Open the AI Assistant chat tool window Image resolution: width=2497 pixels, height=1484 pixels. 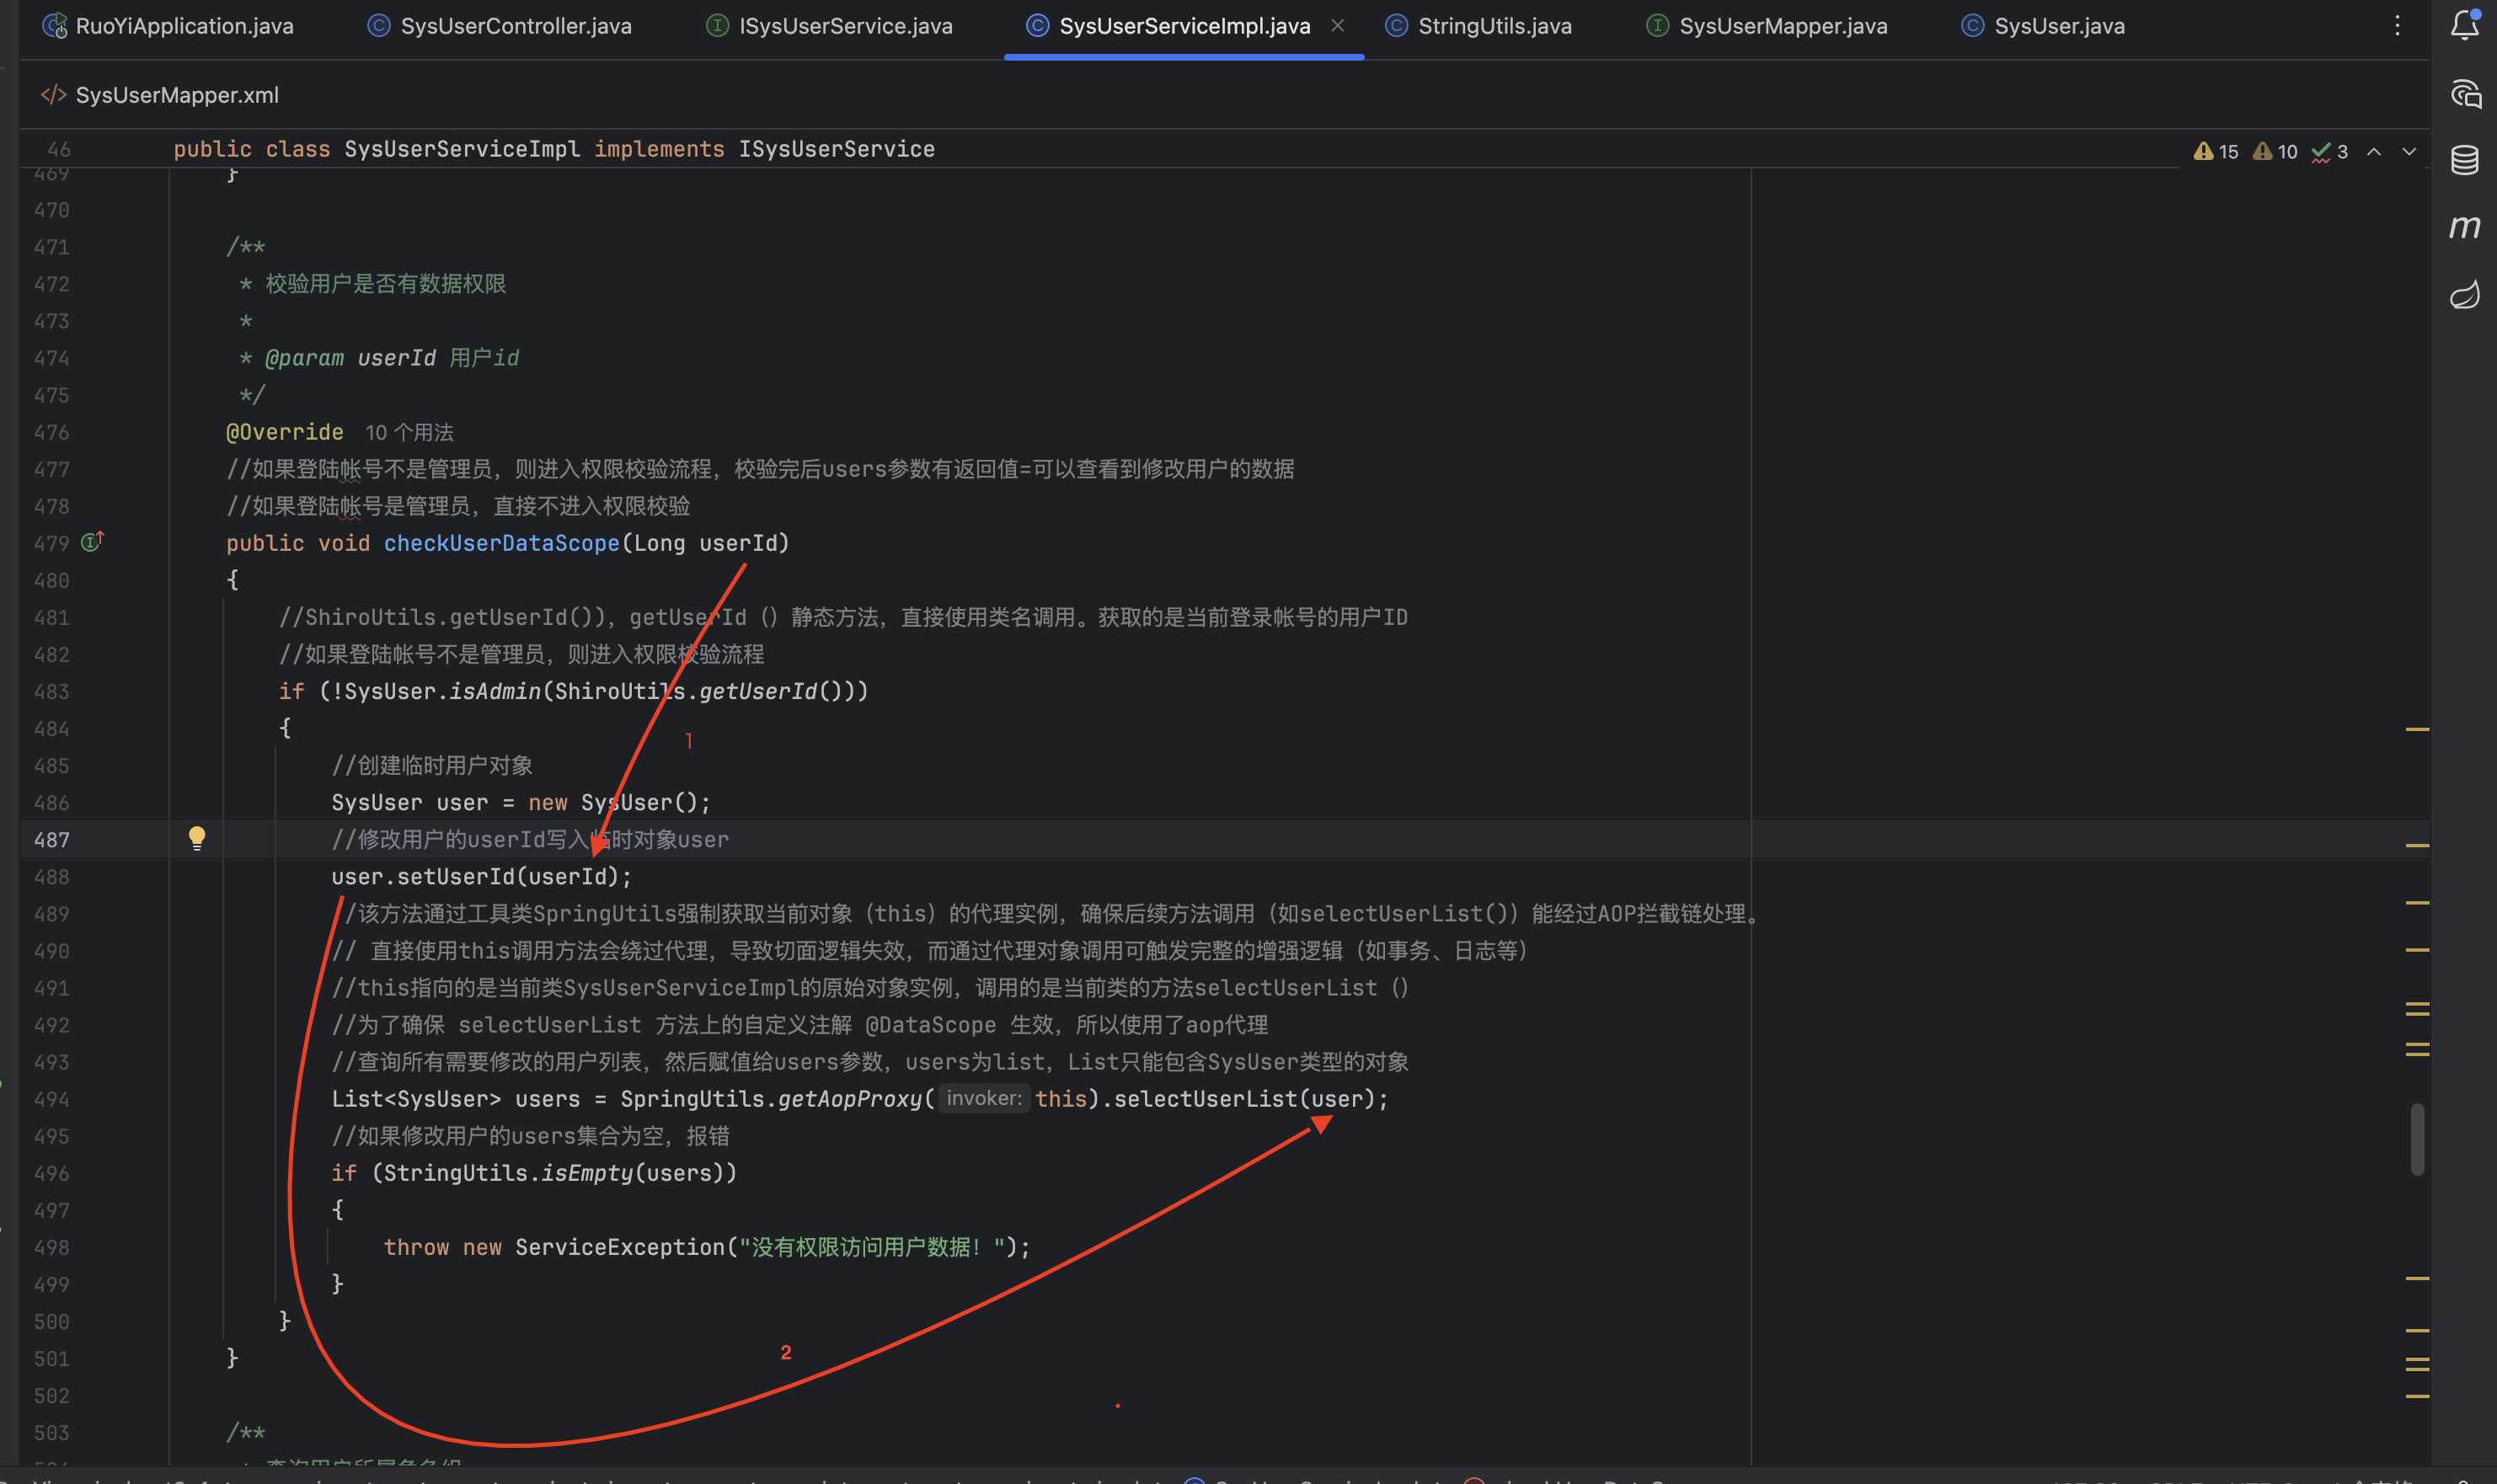[2465, 94]
